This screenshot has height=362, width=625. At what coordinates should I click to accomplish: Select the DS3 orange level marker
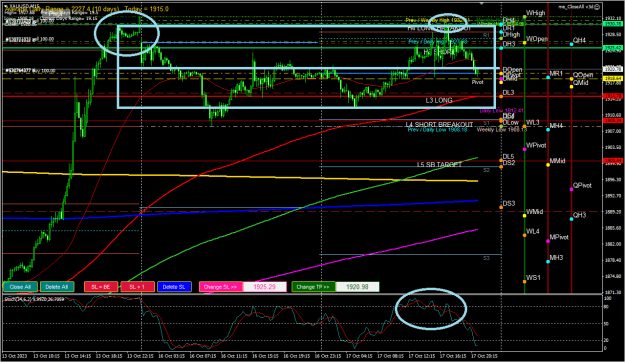[x=501, y=207]
